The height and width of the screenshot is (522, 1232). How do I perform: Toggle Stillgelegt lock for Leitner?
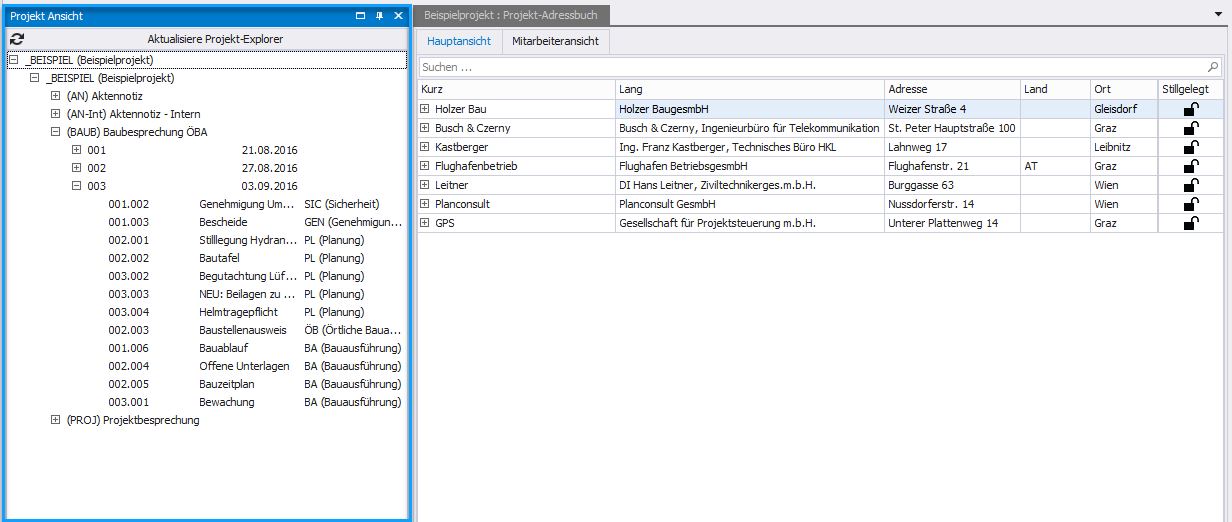pos(1191,185)
